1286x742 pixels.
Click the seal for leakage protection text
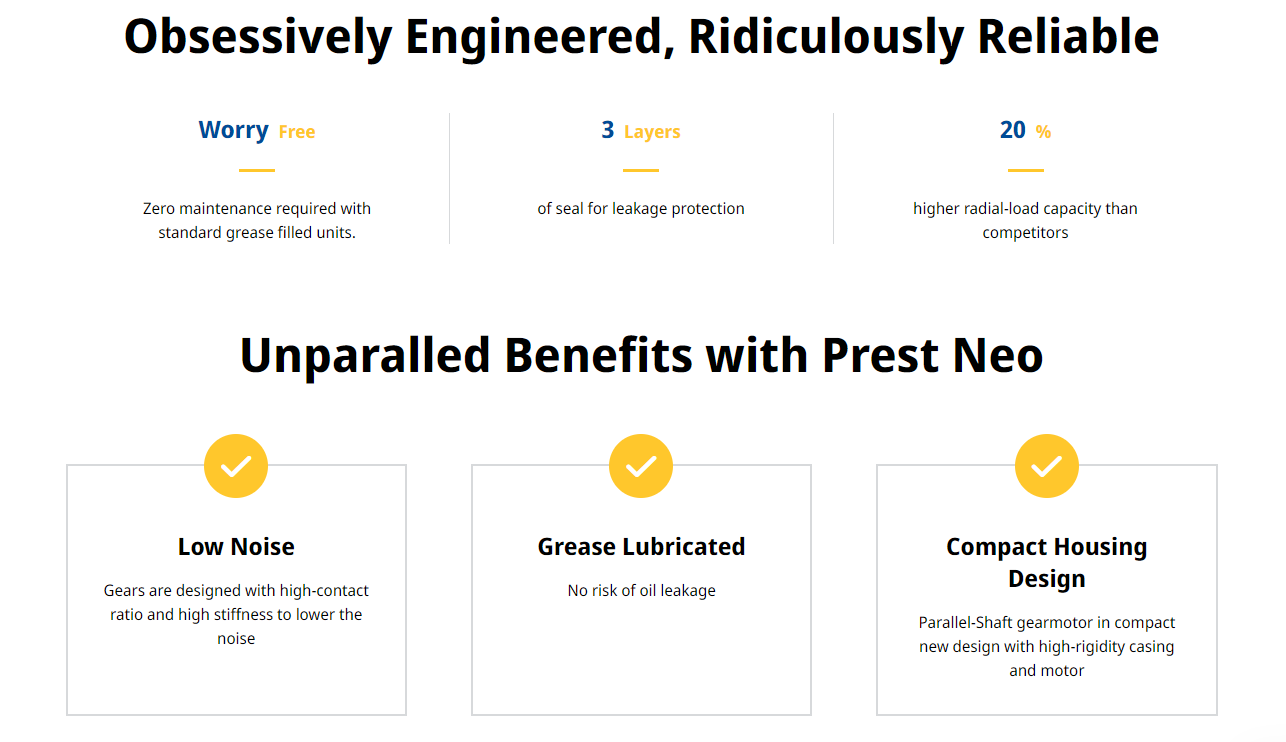[x=641, y=209]
